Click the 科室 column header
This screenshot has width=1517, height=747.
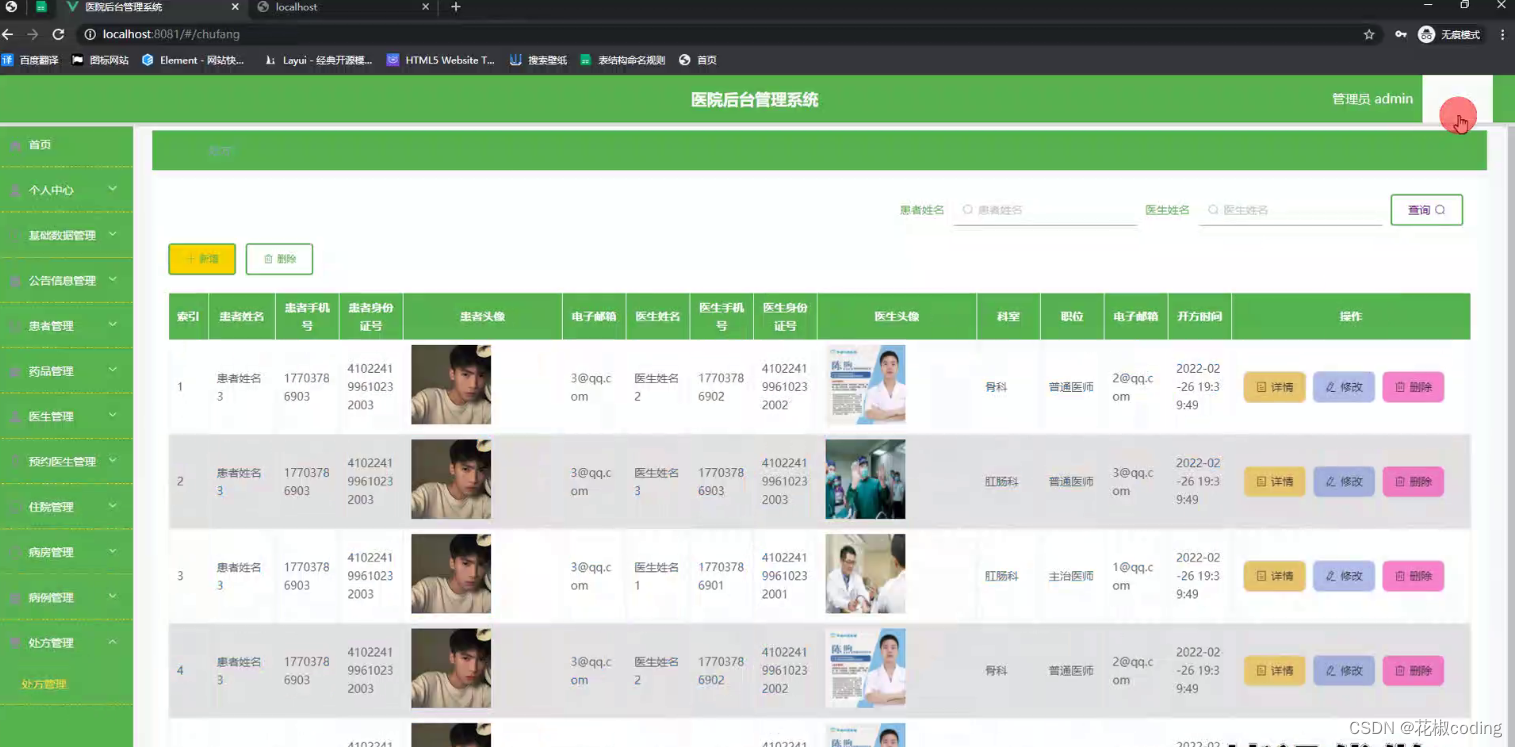pyautogui.click(x=1008, y=317)
